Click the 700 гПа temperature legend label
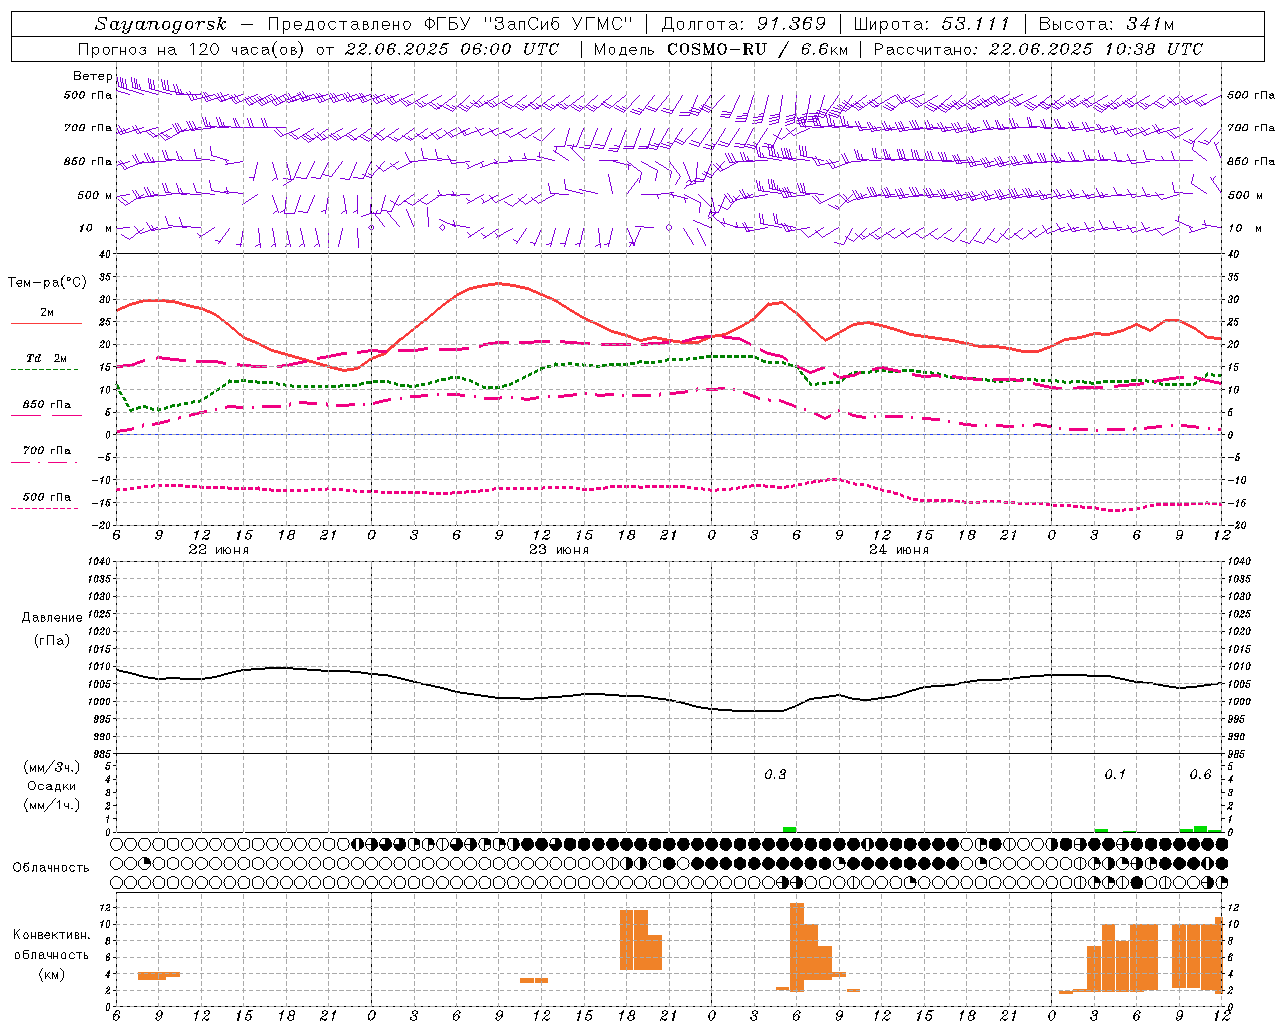 tap(47, 450)
